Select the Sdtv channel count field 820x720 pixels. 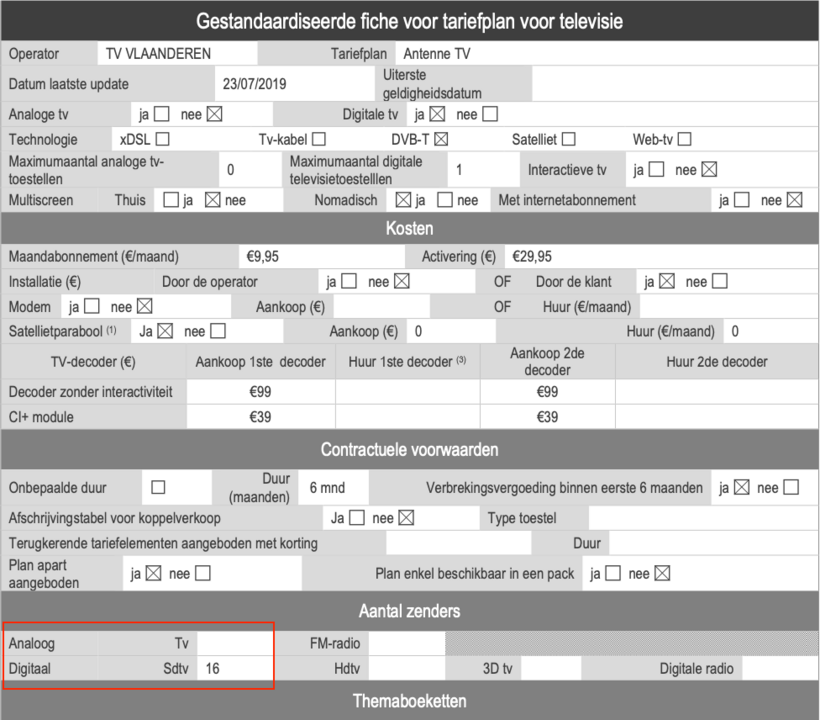[x=234, y=669]
